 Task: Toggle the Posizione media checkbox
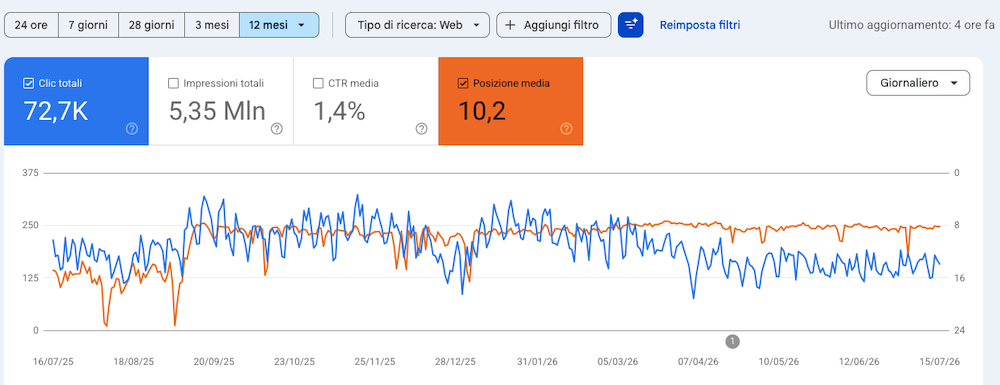(464, 83)
